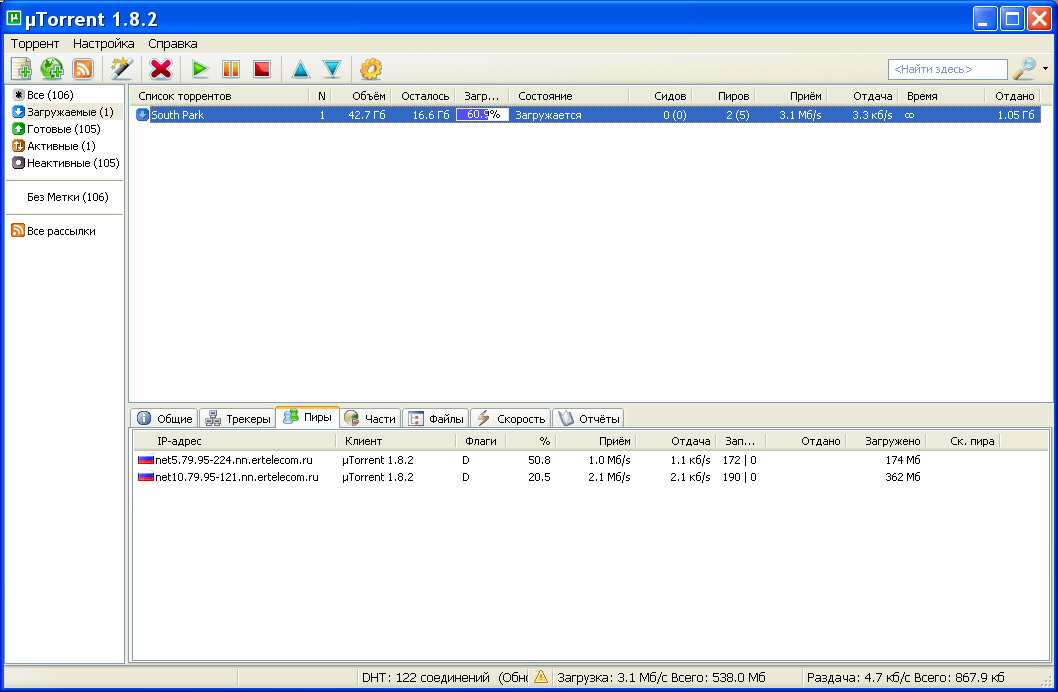Viewport: 1058px width, 692px height.
Task: Switch to the Файлы tab
Action: pos(436,419)
